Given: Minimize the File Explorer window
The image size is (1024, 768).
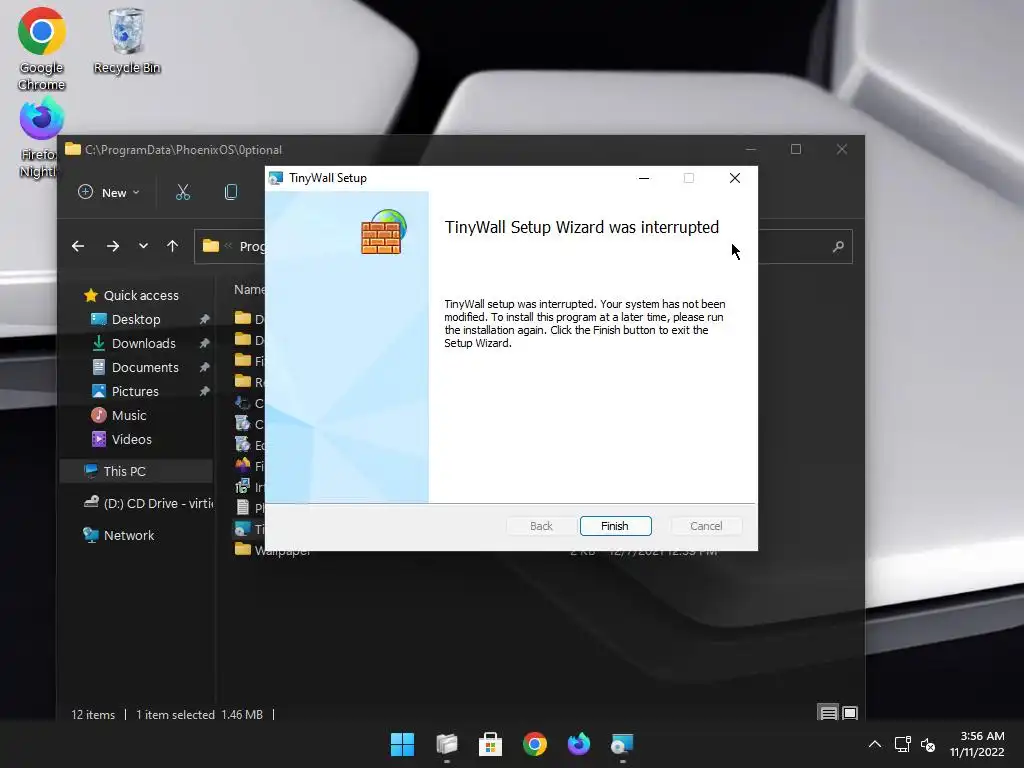Looking at the screenshot, I should point(751,150).
